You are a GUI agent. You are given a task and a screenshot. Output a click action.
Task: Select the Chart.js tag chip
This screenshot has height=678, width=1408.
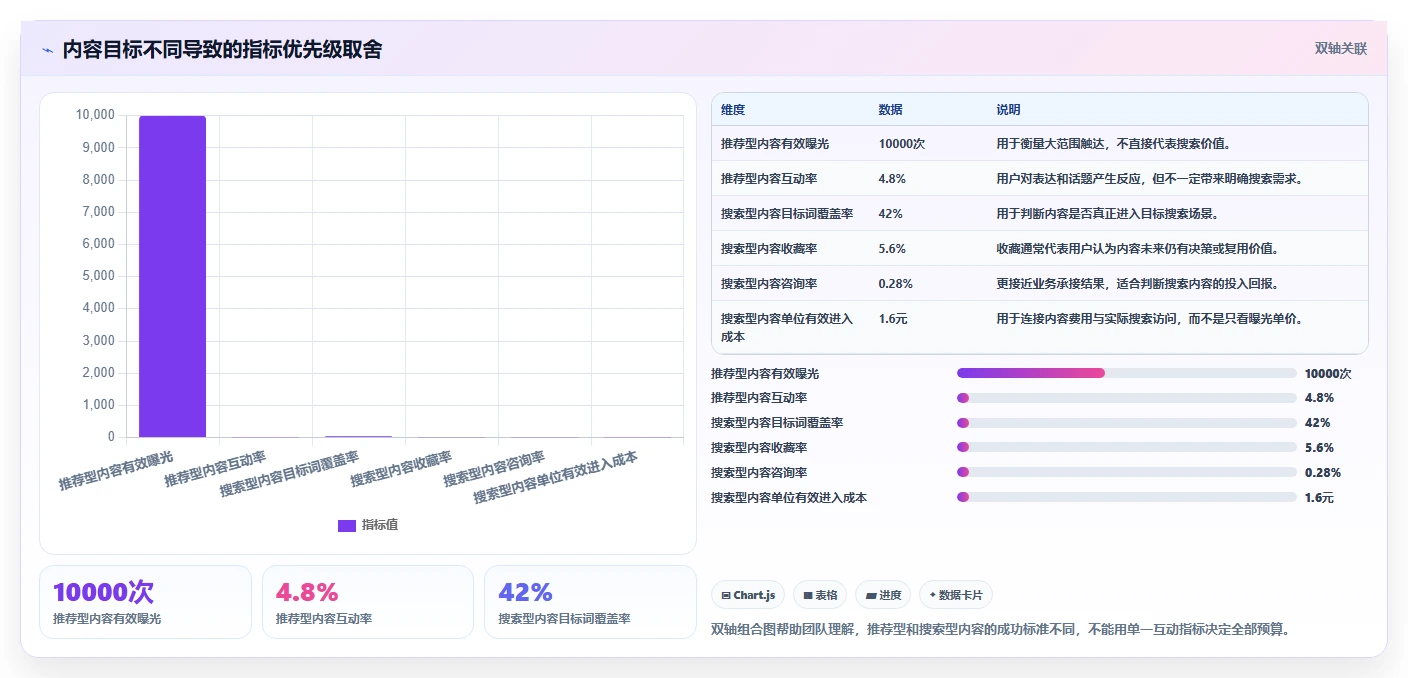[x=748, y=595]
